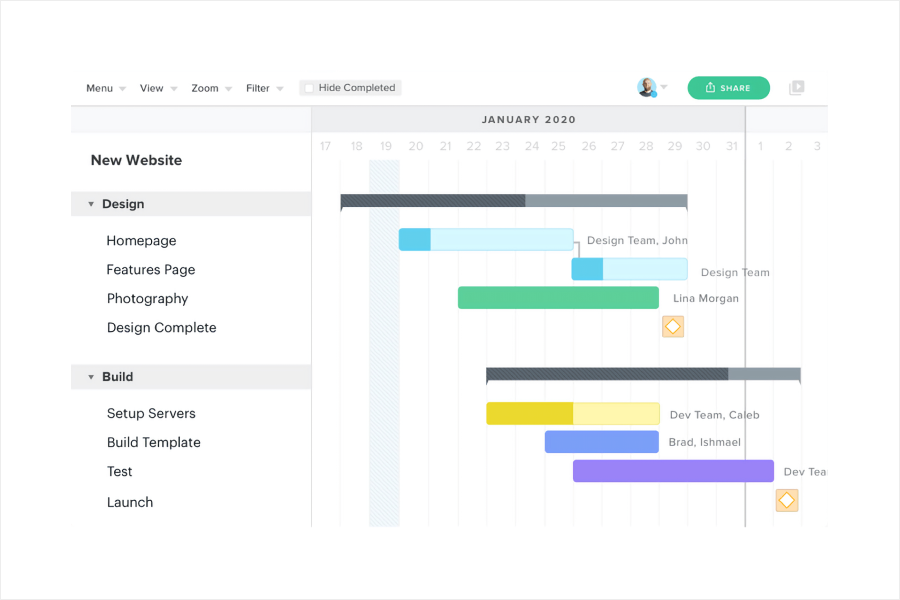Viewport: 900px width, 600px height.
Task: Select the green Photography task bar
Action: point(558,297)
